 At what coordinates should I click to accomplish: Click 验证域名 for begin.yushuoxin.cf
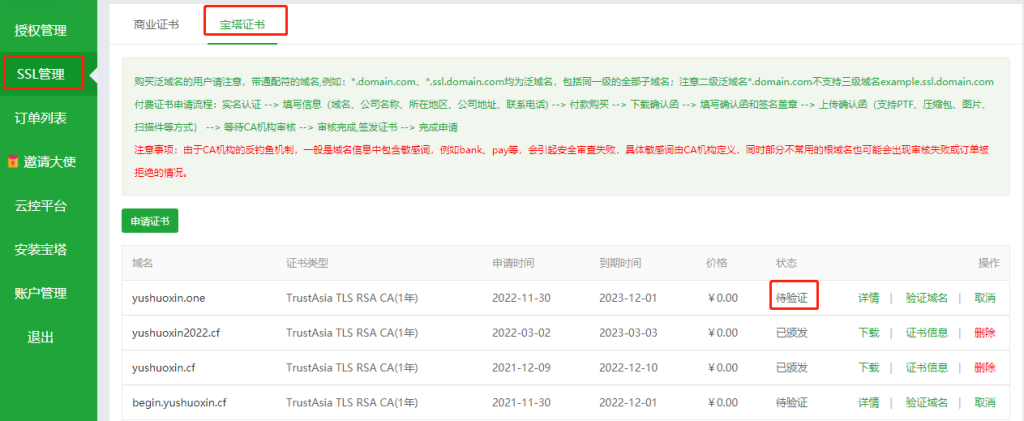point(926,402)
